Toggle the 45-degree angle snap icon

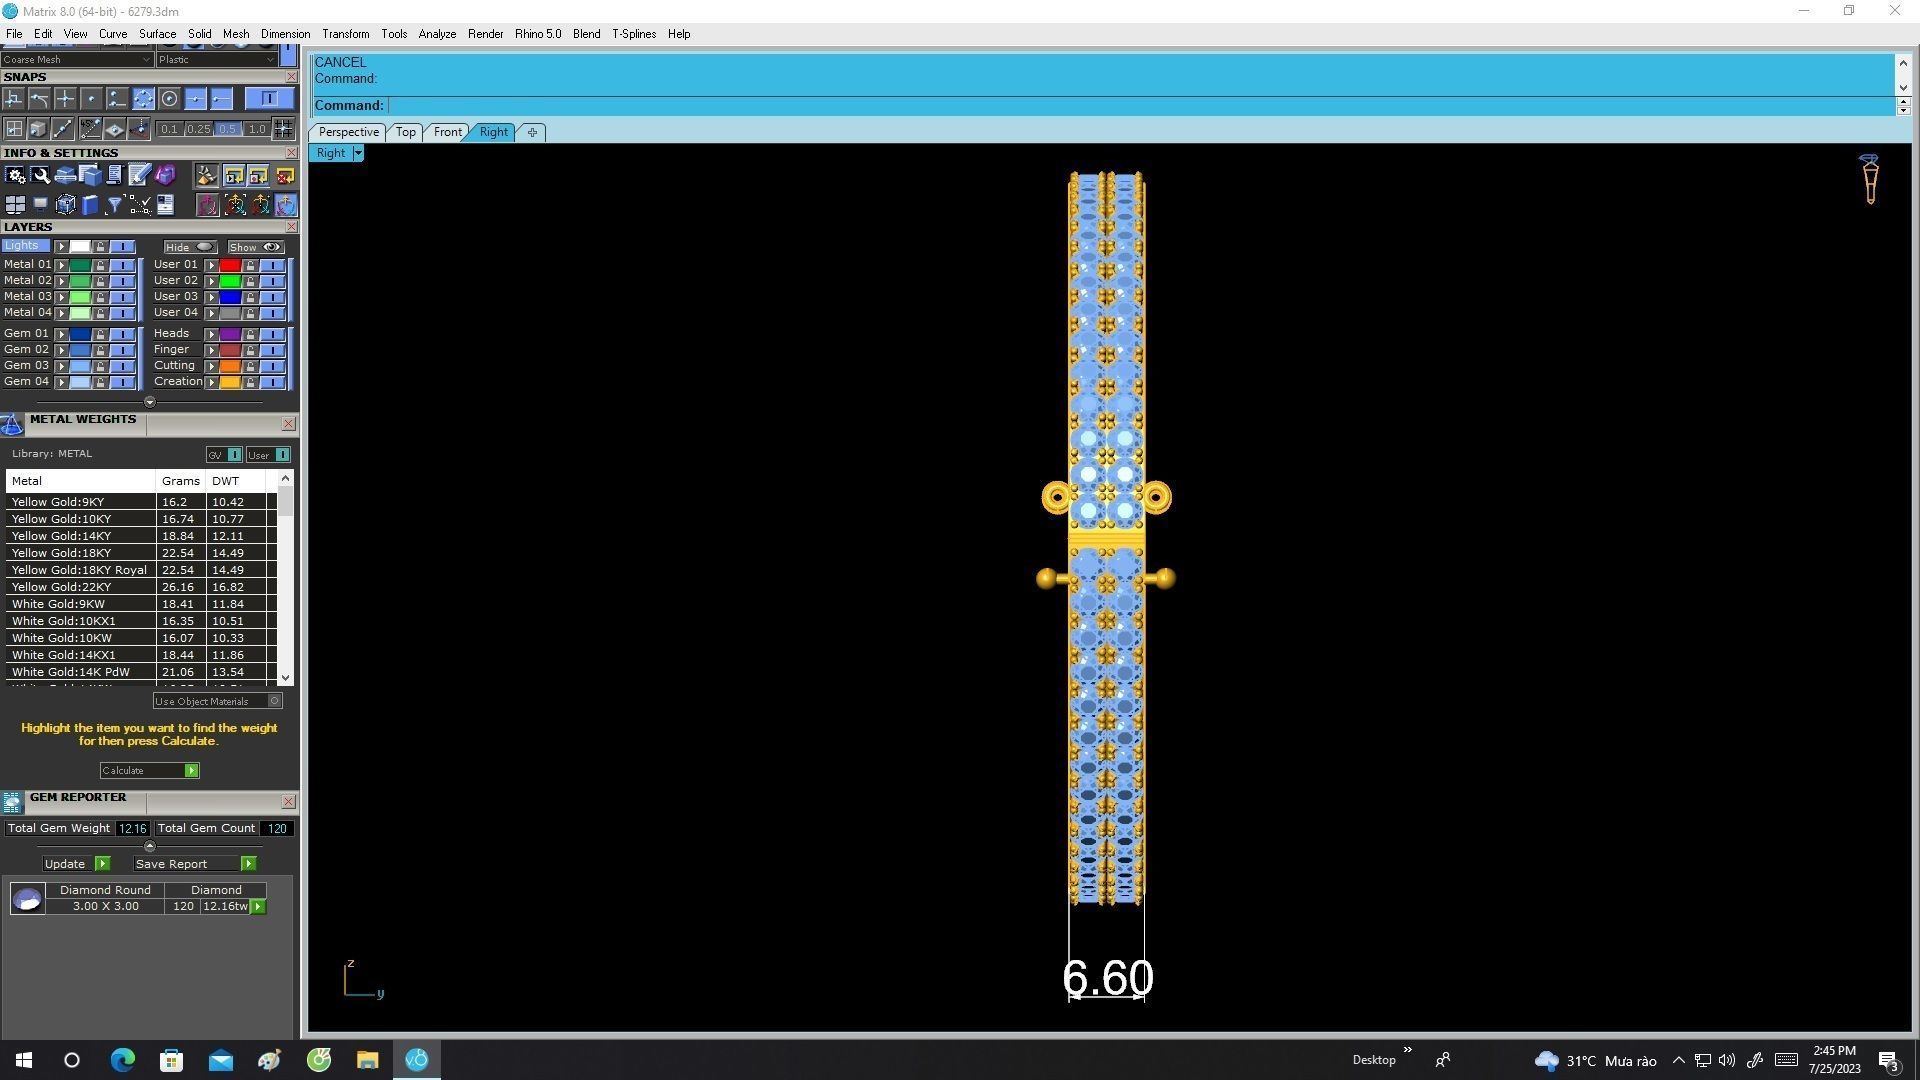pos(90,129)
